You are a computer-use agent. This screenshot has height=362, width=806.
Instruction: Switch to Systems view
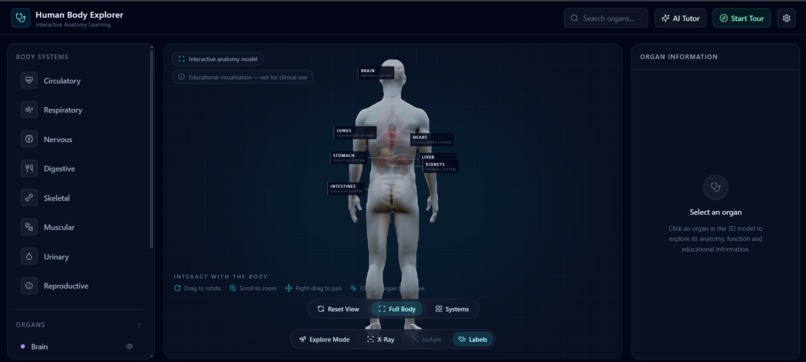pos(452,309)
